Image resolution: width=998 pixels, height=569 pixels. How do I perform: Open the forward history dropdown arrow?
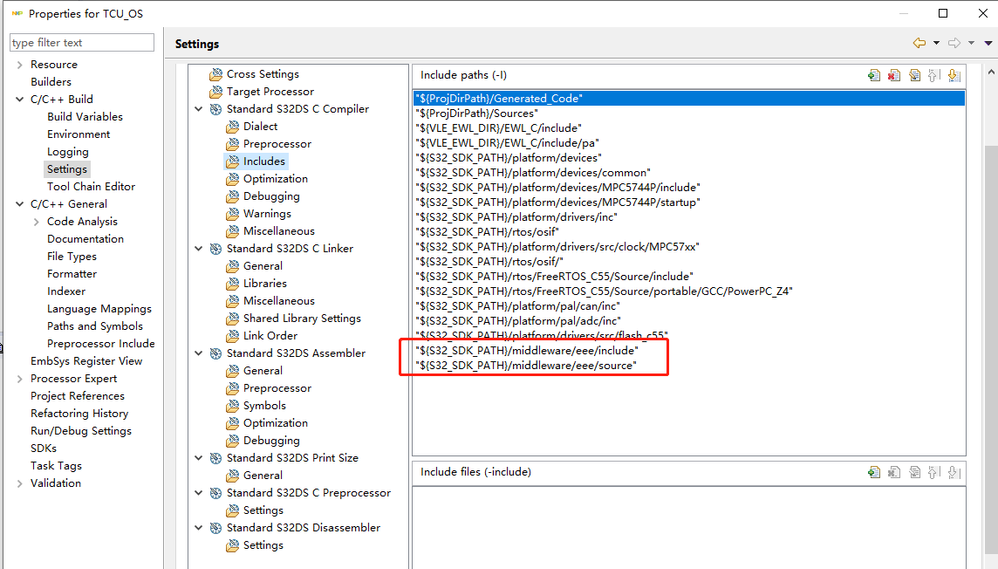coord(971,43)
